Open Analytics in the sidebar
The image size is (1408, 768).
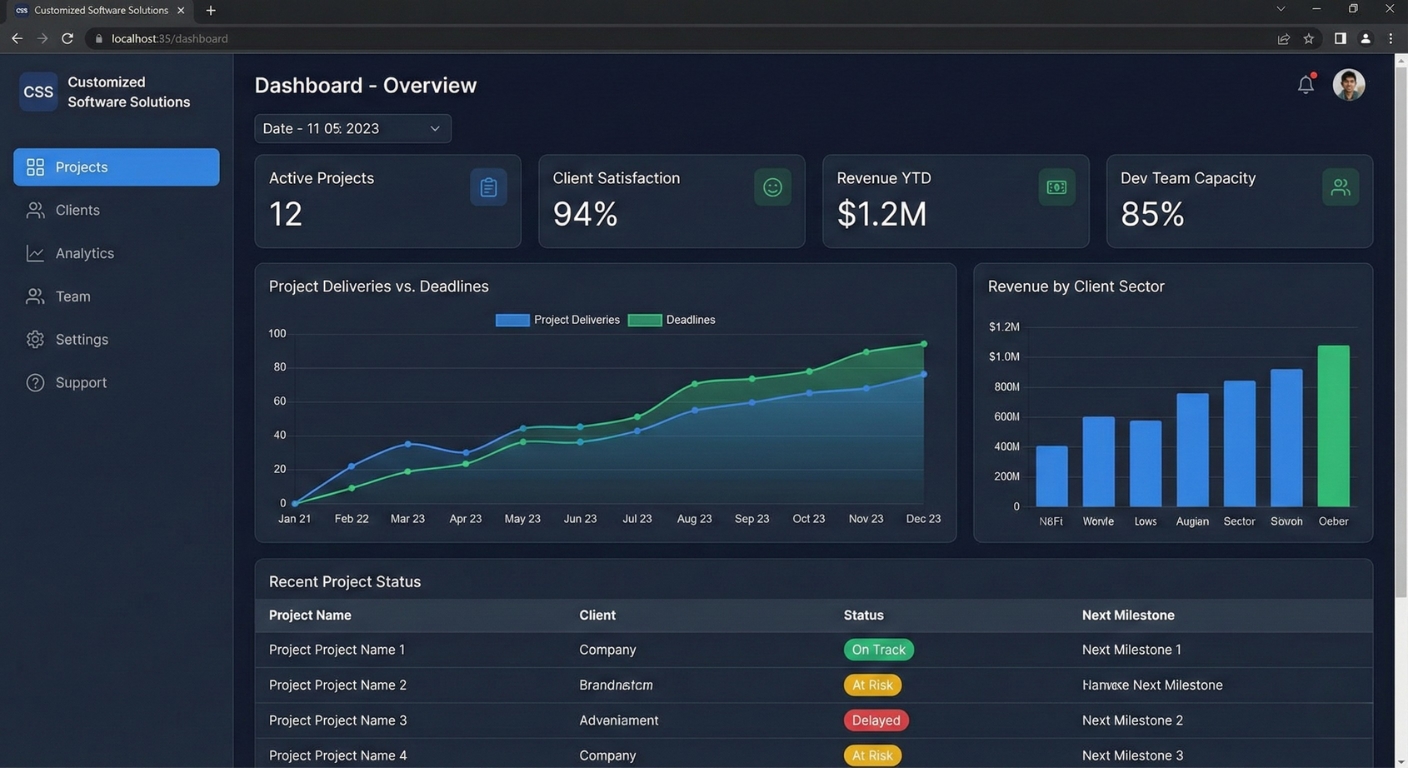pyautogui.click(x=84, y=253)
